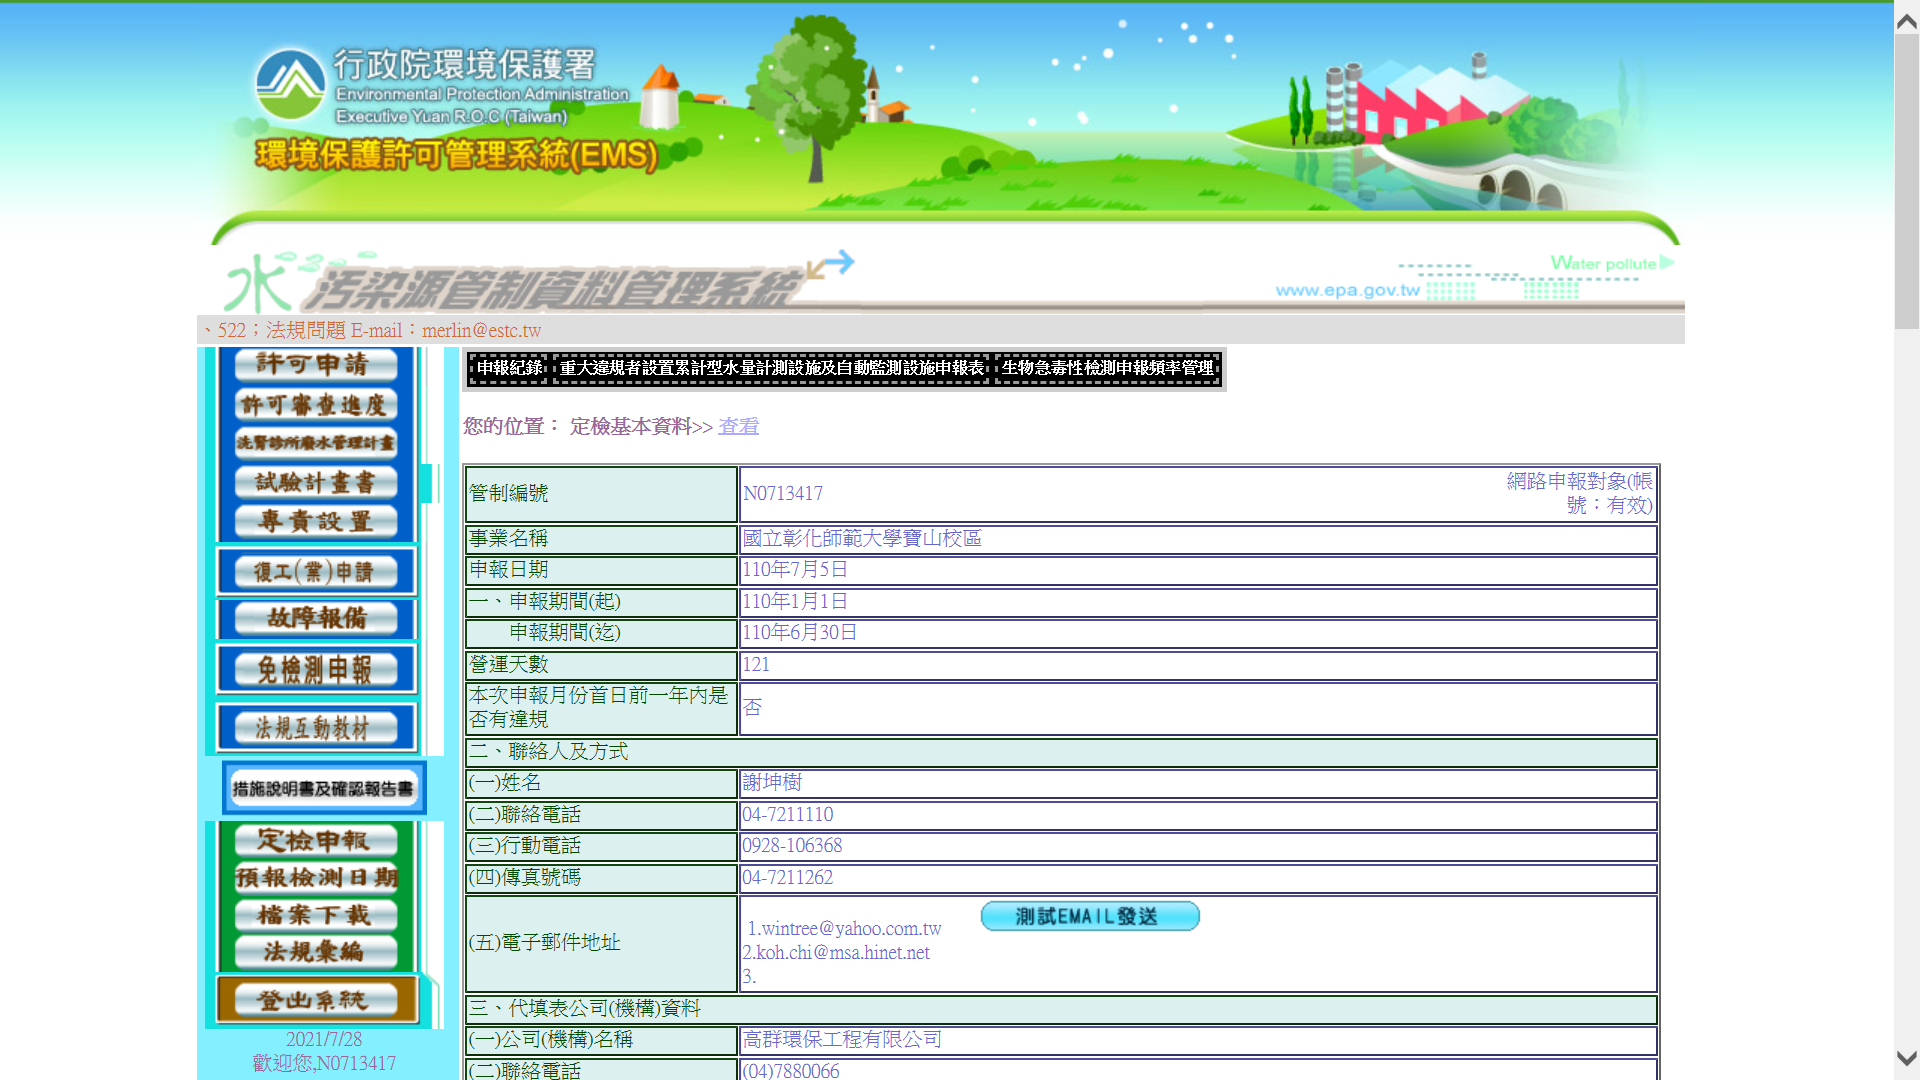
Task: Select fax number 04-7211262
Action: pos(788,878)
